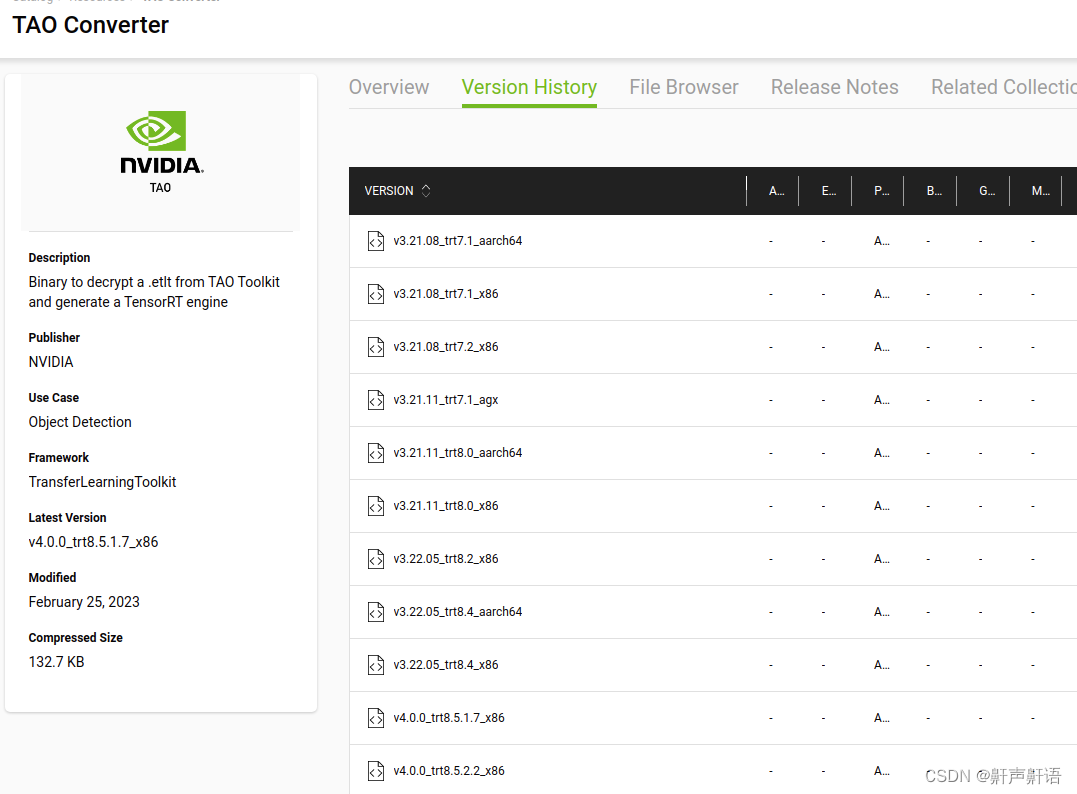Open version v3.21.08_trt7.1_aarch64
This screenshot has height=794, width=1077.
coord(457,241)
